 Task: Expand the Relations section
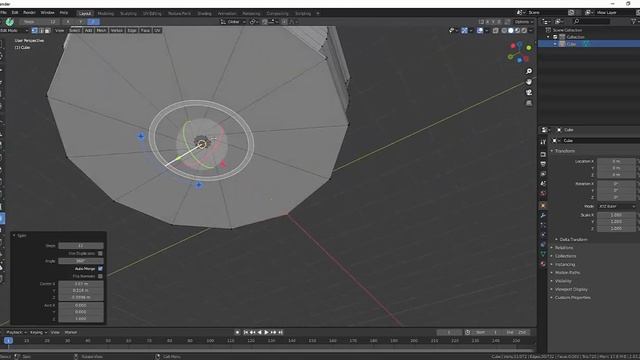coord(564,248)
